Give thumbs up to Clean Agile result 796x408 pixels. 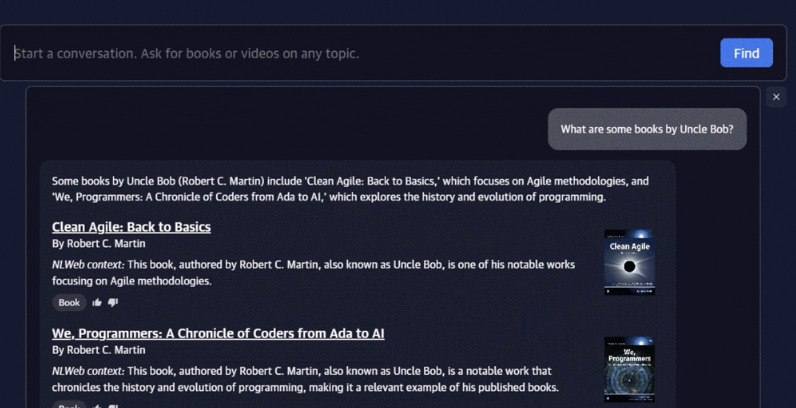pyautogui.click(x=96, y=303)
